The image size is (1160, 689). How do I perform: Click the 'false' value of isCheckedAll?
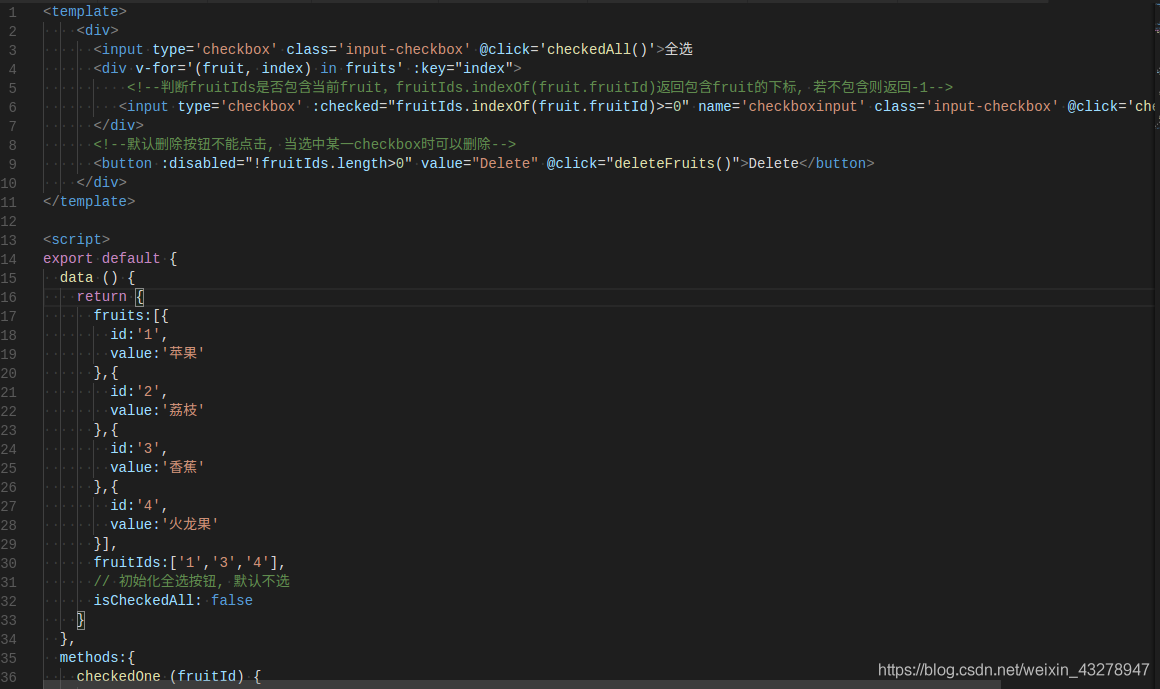[x=232, y=600]
